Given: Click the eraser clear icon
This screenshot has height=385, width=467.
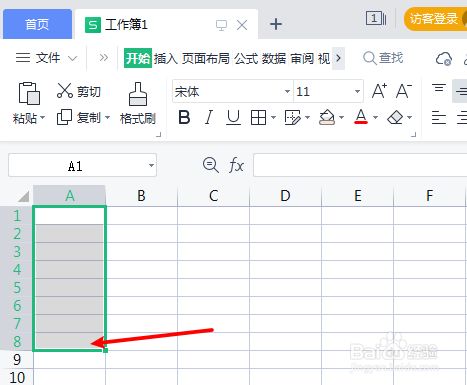Looking at the screenshot, I should coord(395,117).
